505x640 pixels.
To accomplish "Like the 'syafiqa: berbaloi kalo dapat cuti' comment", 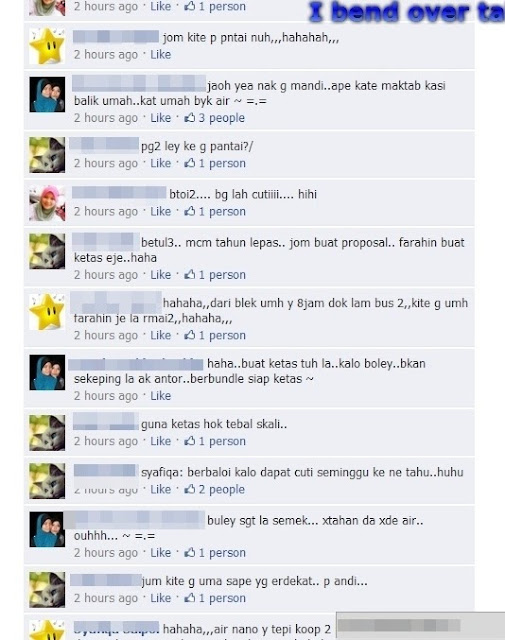I will 160,489.
